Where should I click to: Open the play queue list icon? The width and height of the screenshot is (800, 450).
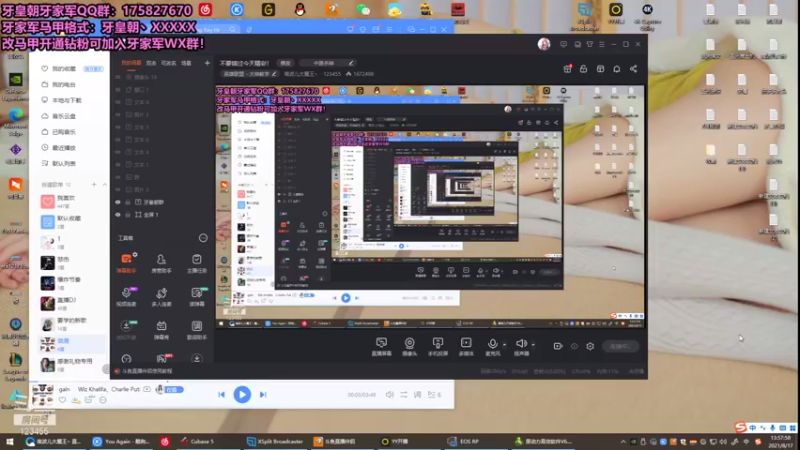434,394
